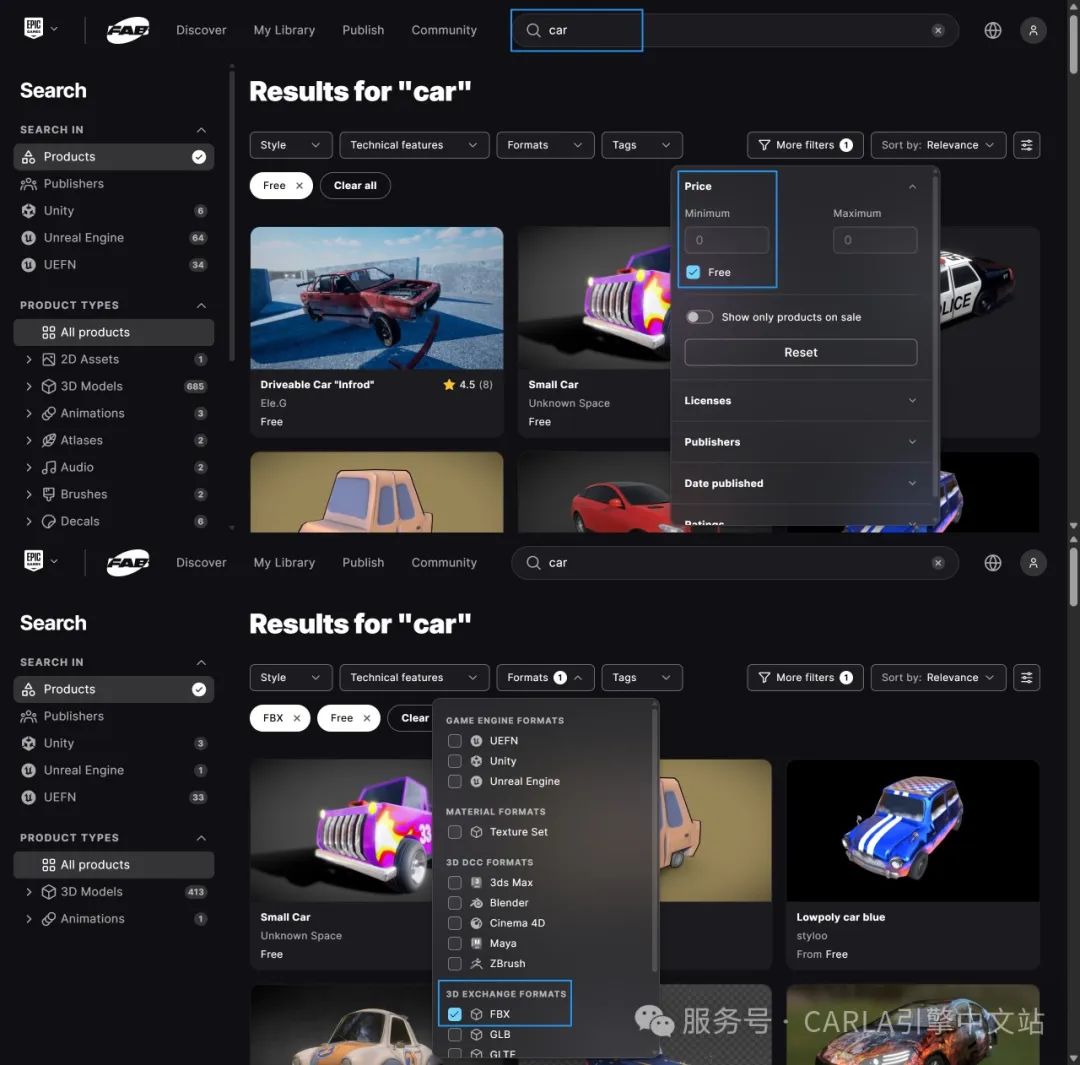
Task: Check Unreal Engine format checkbox
Action: pyautogui.click(x=455, y=781)
